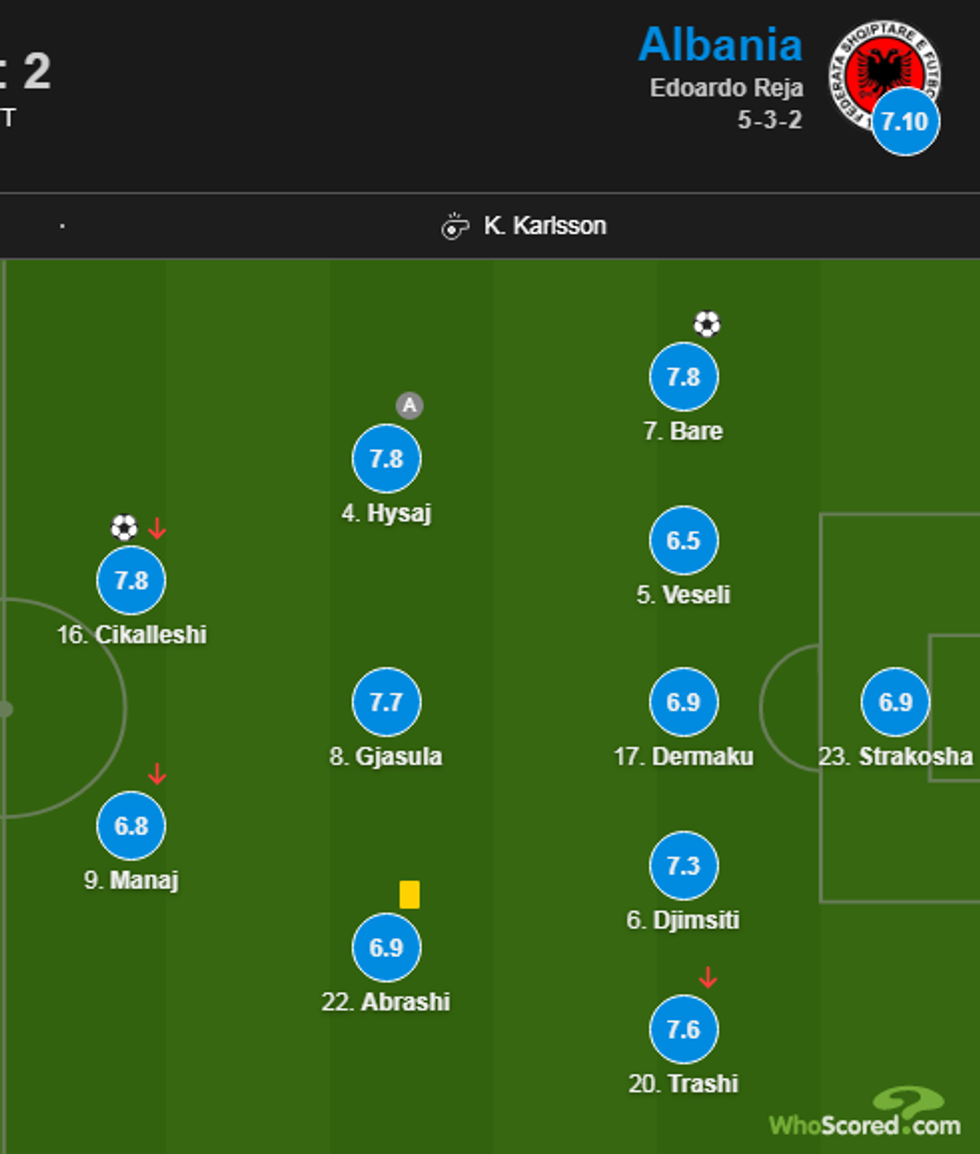Viewport: 980px width, 1154px height.
Task: Click the substitution arrow above Cikalleshi
Action: click(x=156, y=528)
